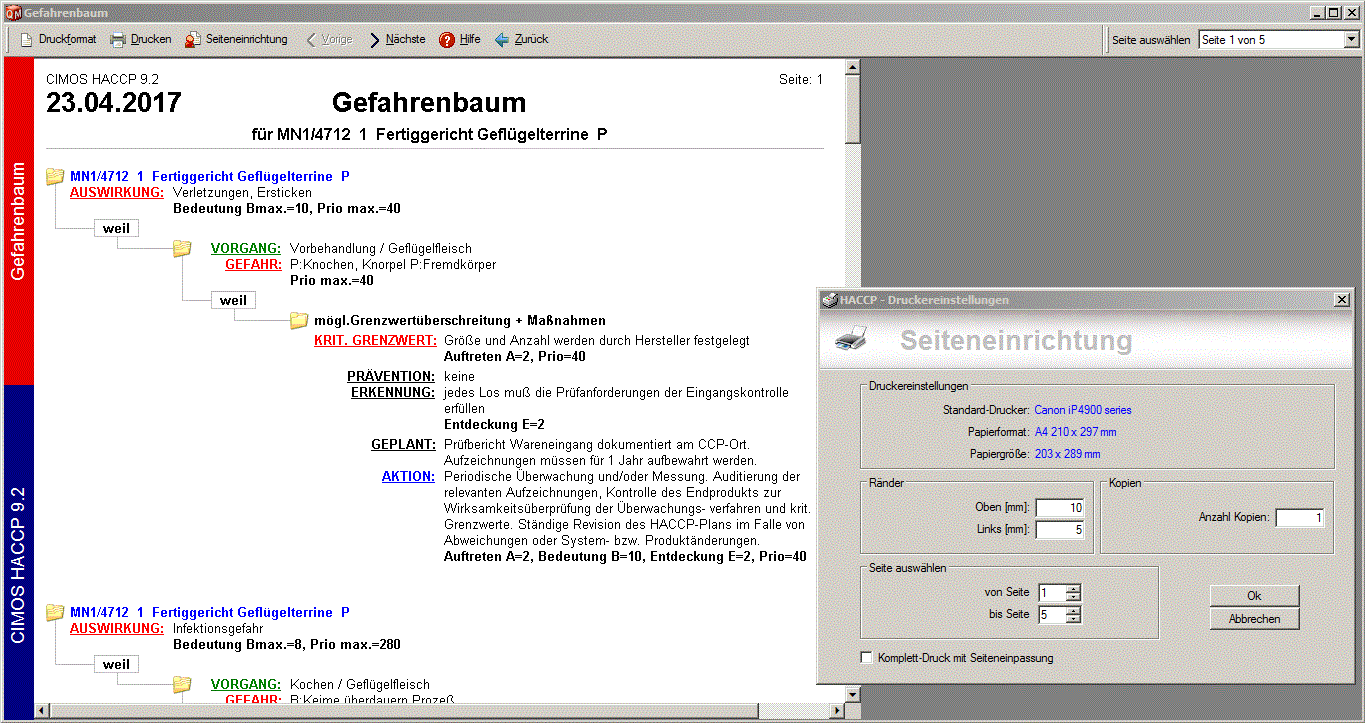Confirm the dialog with Ok
Screen dimensions: 1365x723
coord(1254,596)
